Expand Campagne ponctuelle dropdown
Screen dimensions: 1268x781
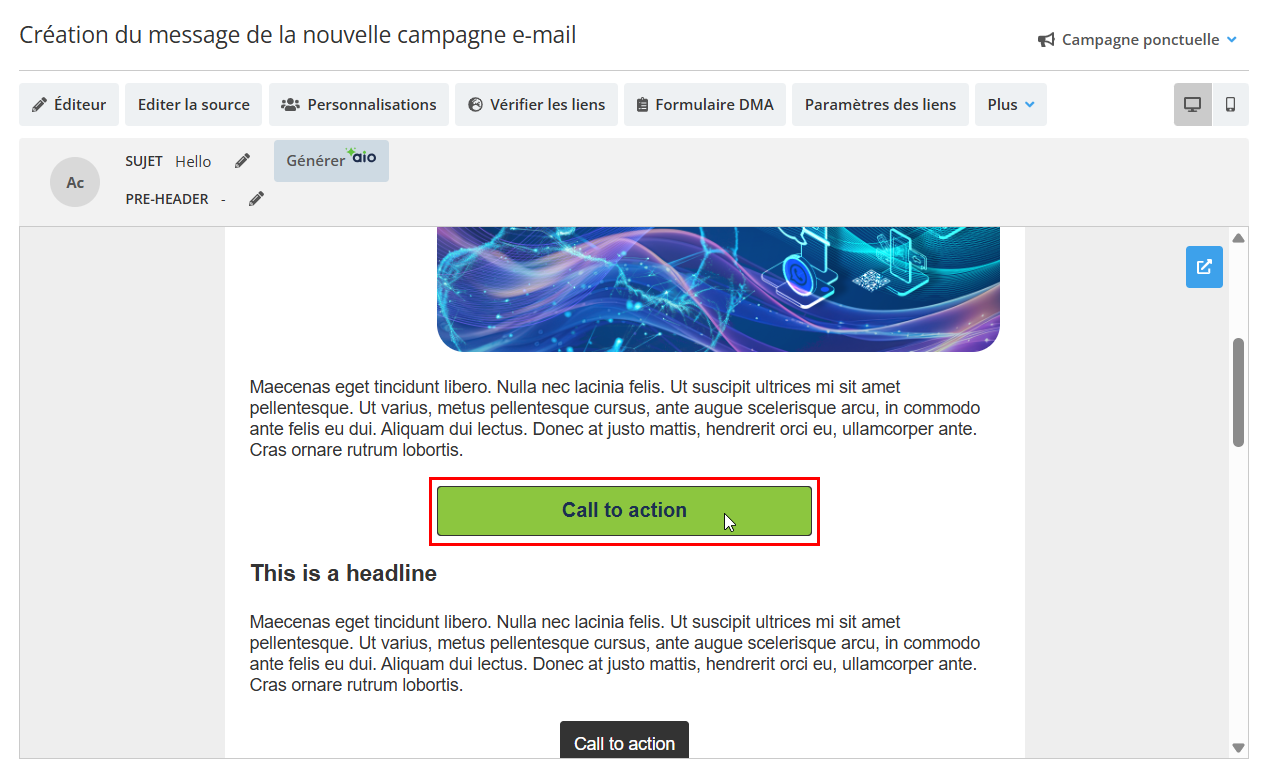tap(1138, 40)
